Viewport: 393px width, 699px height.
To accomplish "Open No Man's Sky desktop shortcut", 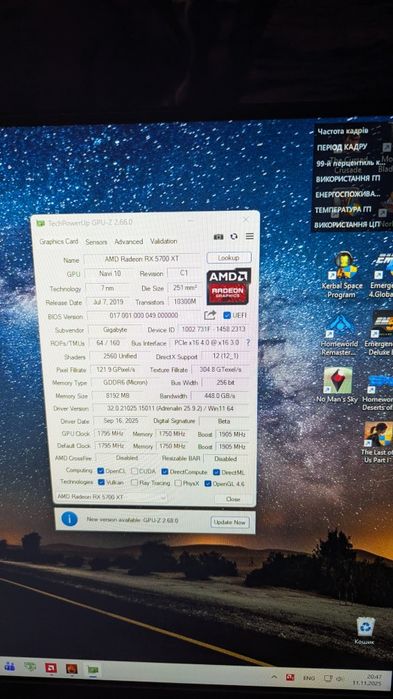I will (337, 386).
